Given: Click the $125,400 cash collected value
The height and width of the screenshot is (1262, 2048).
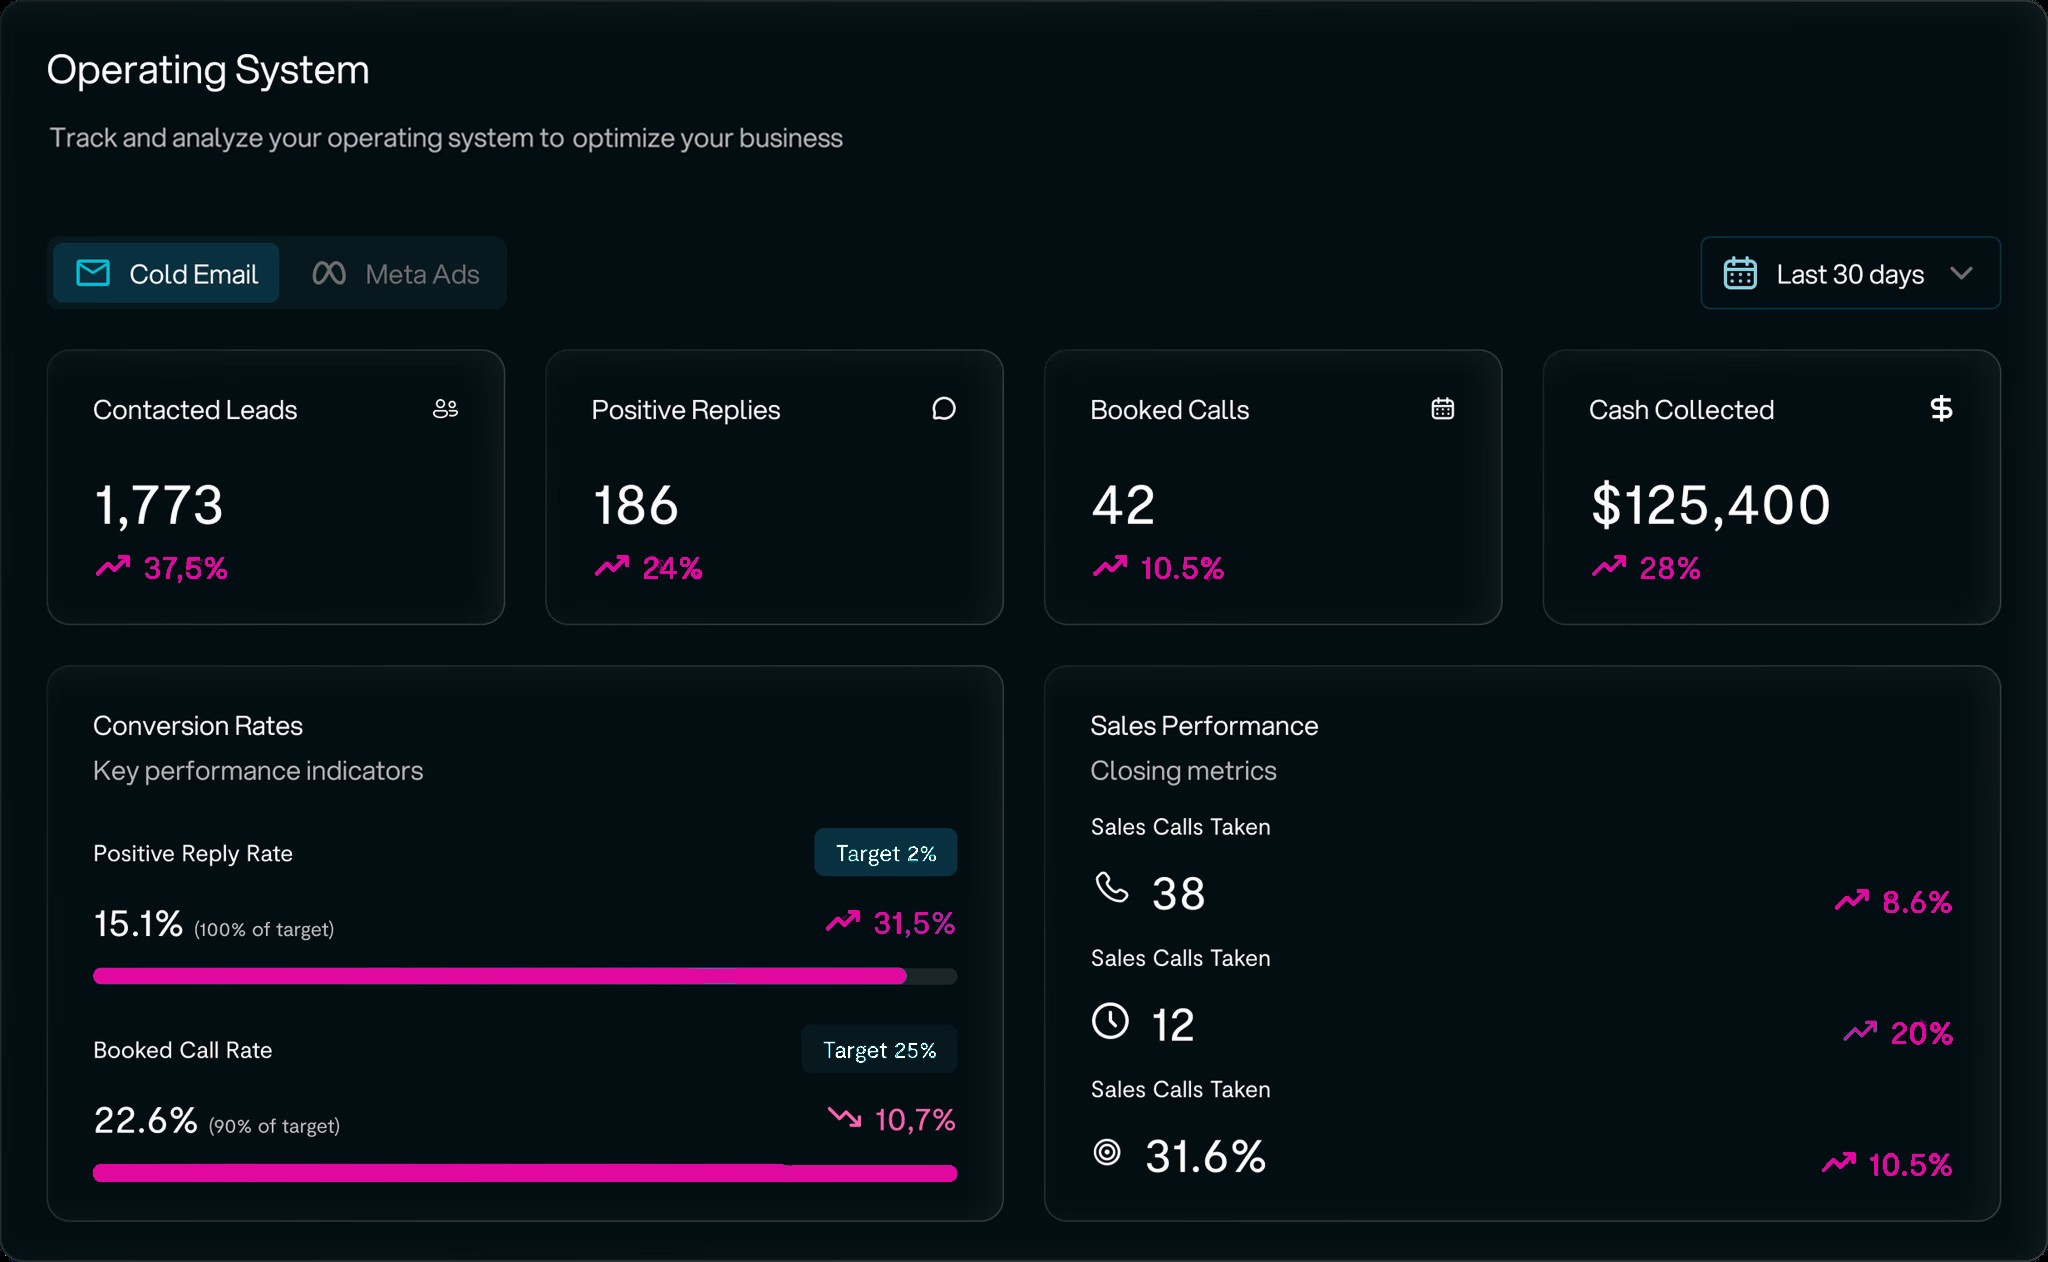Looking at the screenshot, I should tap(1710, 505).
